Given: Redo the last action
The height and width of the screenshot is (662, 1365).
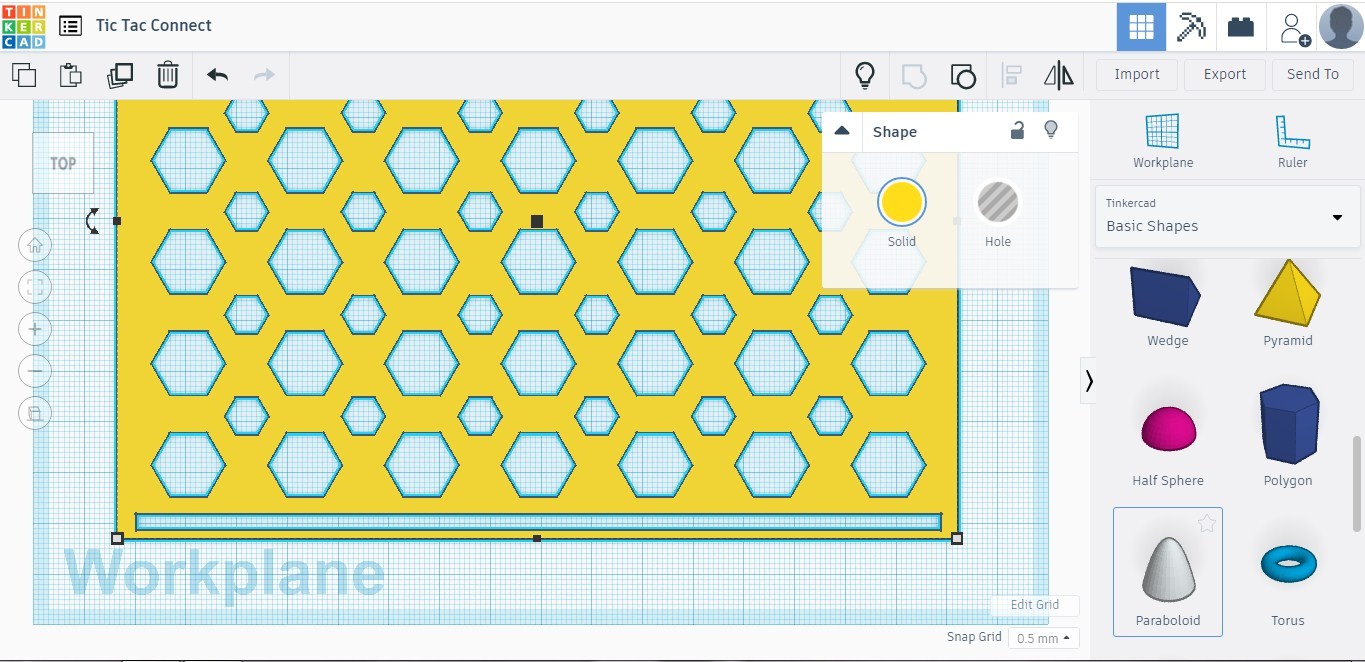Looking at the screenshot, I should tap(264, 75).
